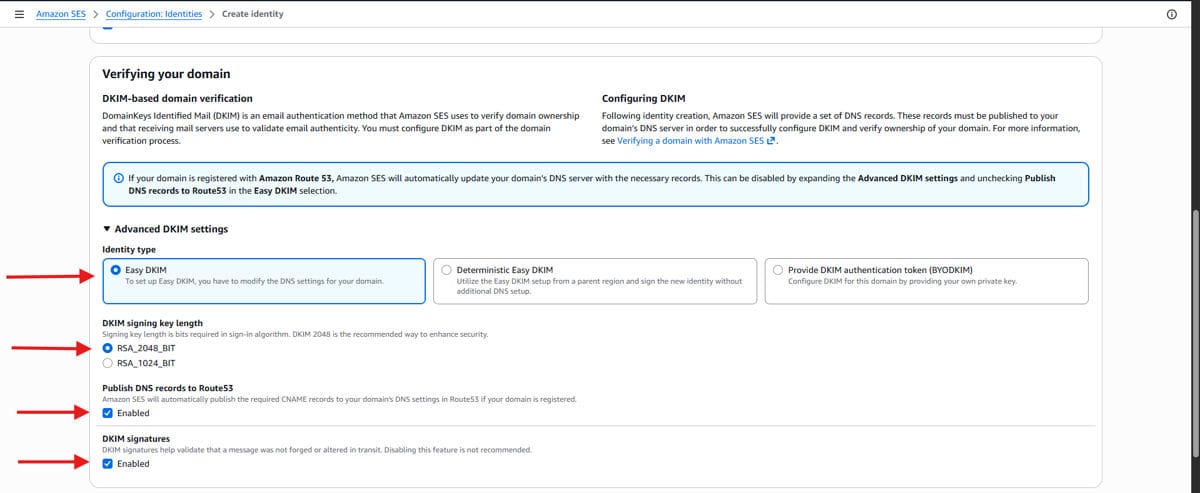Click the info icon at top right
This screenshot has width=1200, height=493.
point(1171,14)
